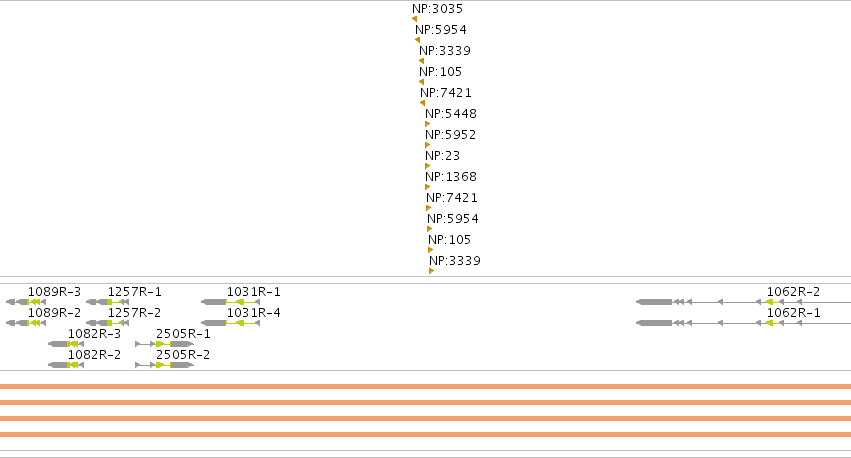Image resolution: width=851 pixels, height=458 pixels.
Task: Select the NP:3035 feature label
Action: point(437,9)
